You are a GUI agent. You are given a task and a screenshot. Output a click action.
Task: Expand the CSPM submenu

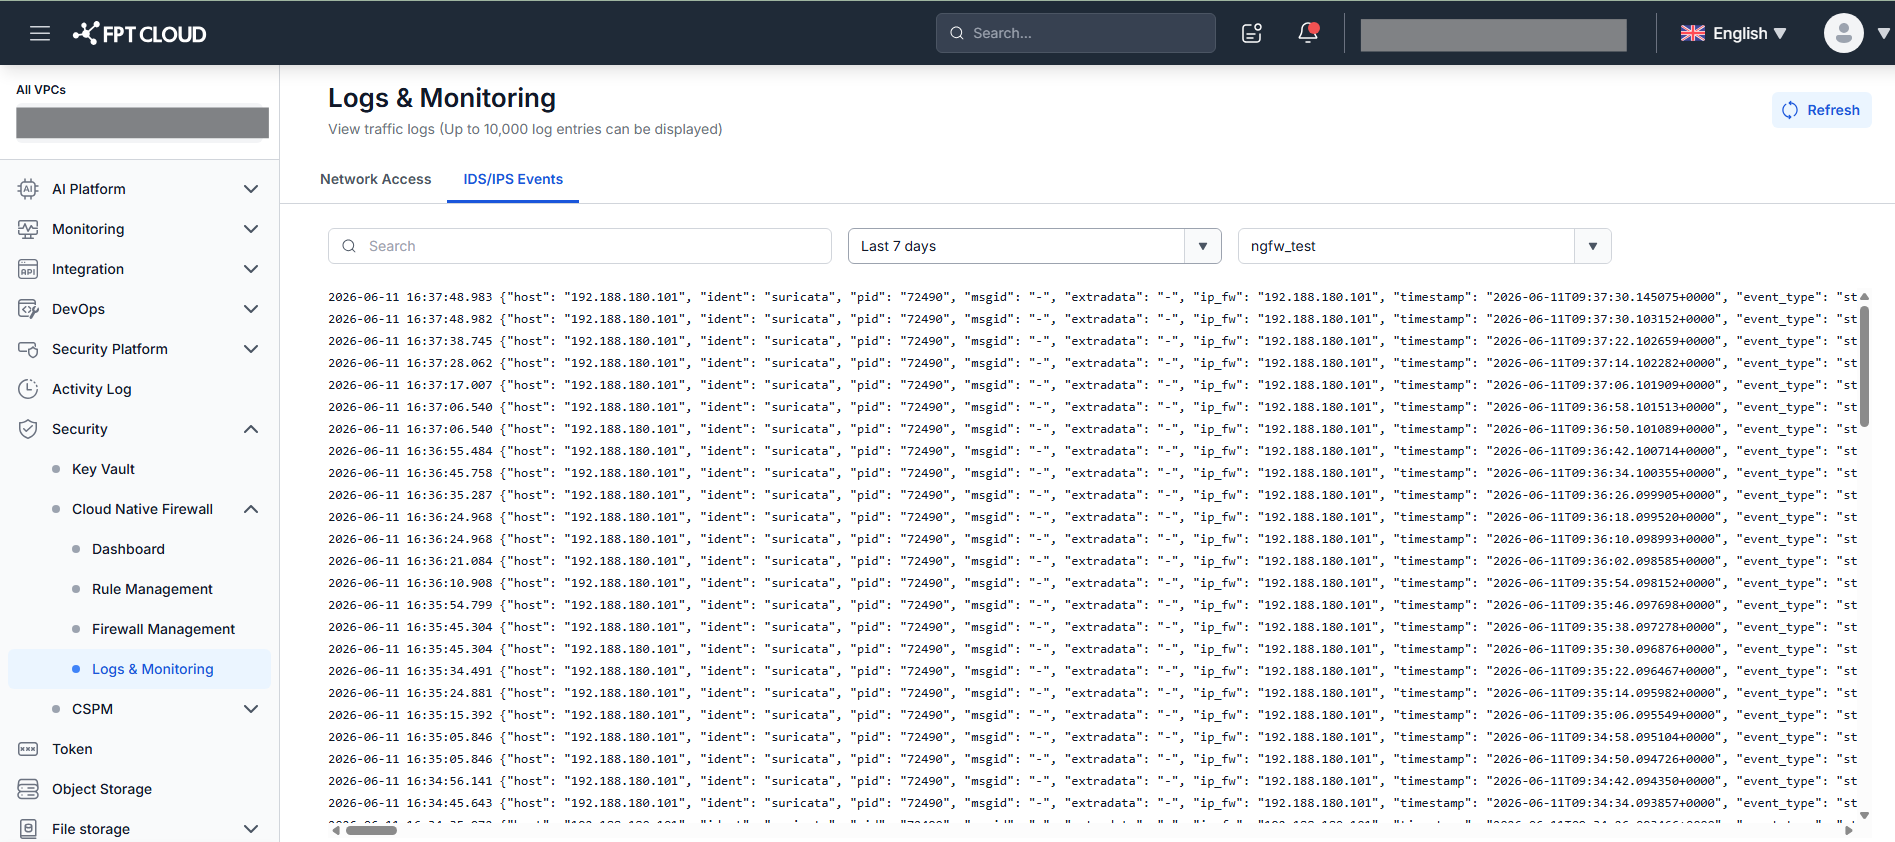point(251,709)
